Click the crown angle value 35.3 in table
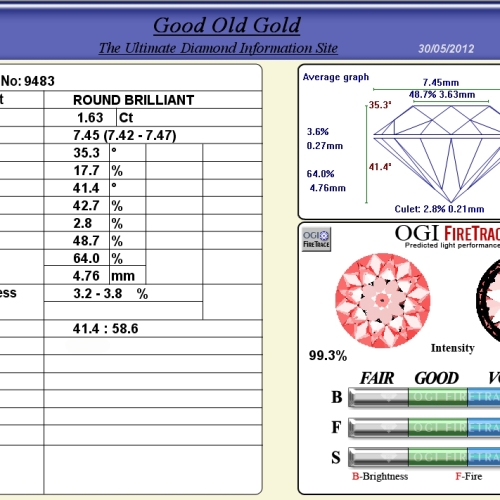The image size is (500, 500). (x=86, y=153)
